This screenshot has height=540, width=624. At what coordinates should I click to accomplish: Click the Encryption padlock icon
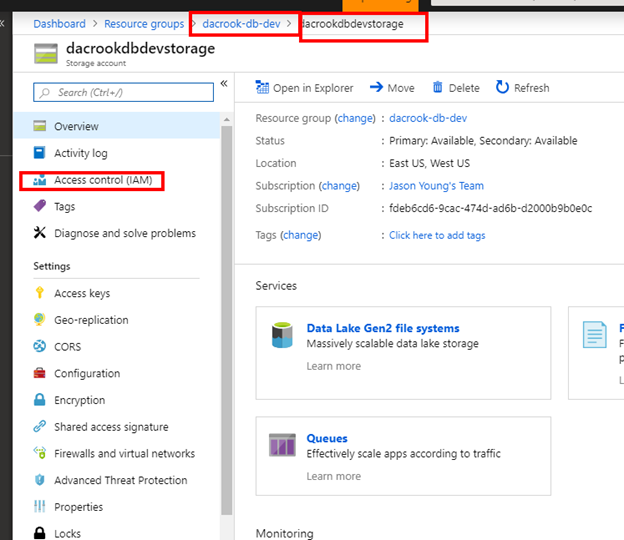(x=39, y=400)
